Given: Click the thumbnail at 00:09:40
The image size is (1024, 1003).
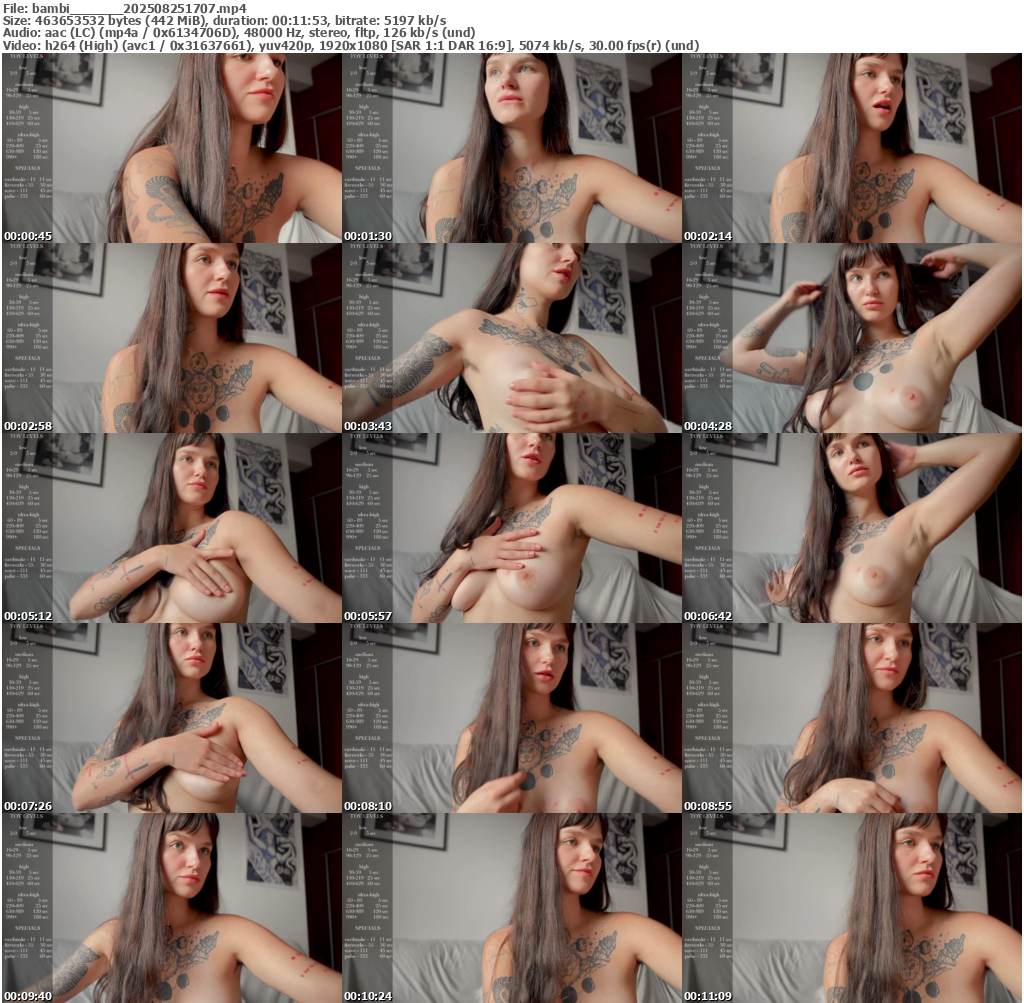Looking at the screenshot, I should coord(171,908).
